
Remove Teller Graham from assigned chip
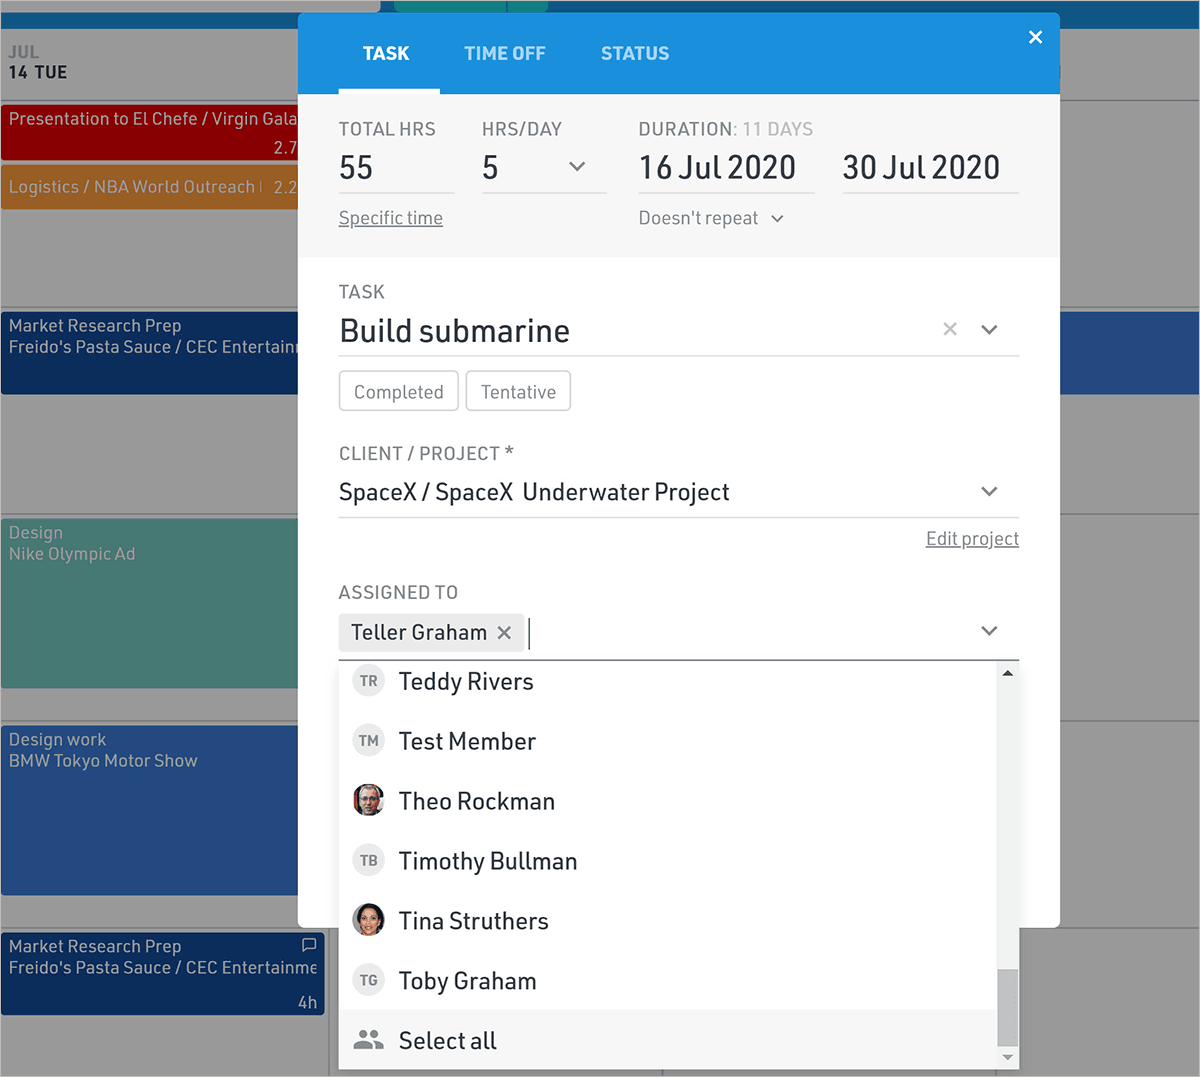504,632
